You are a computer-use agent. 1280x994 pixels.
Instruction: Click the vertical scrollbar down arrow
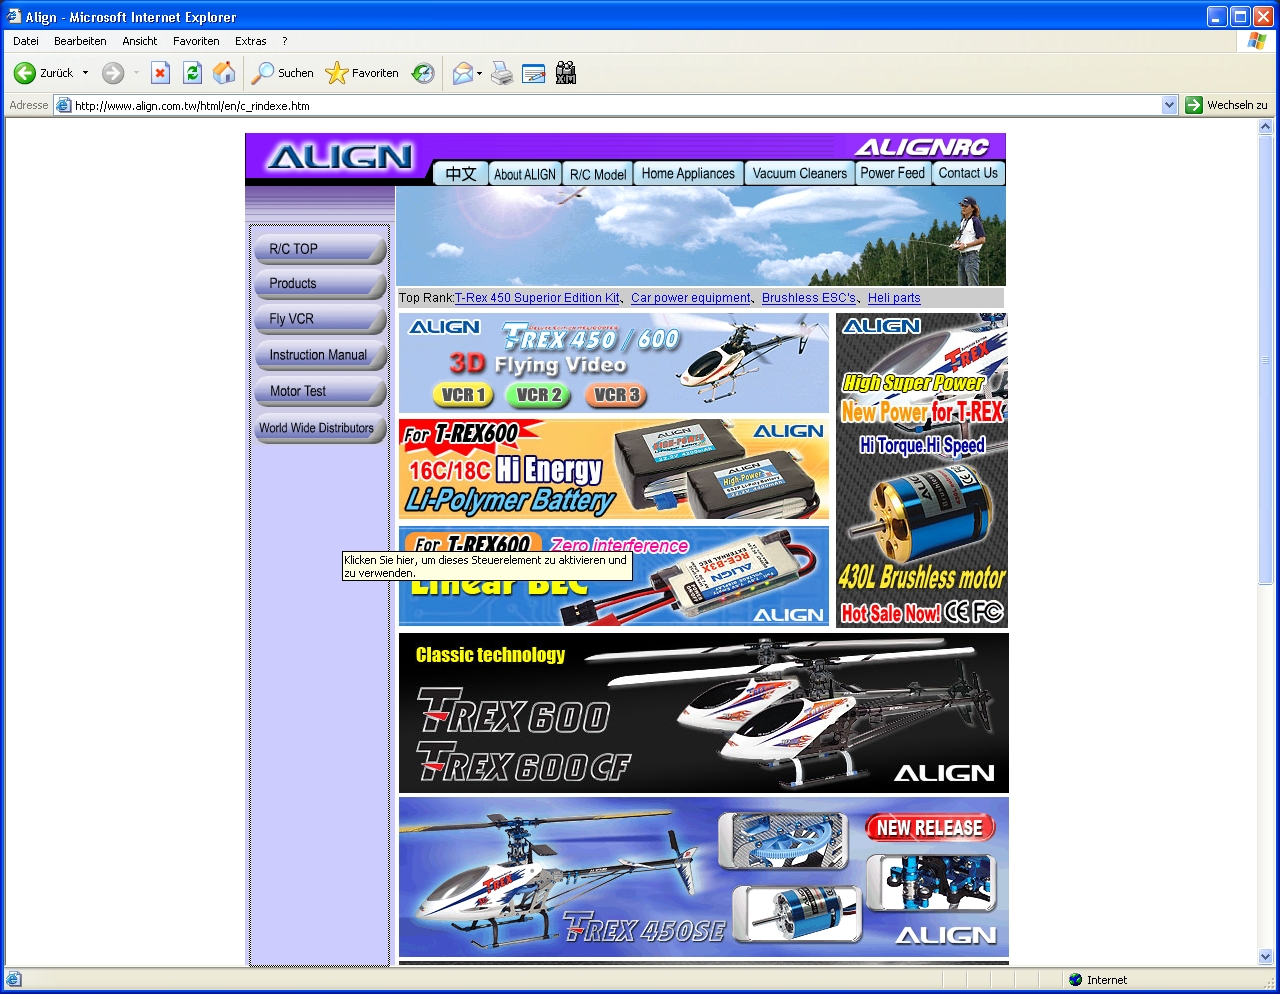click(x=1265, y=956)
